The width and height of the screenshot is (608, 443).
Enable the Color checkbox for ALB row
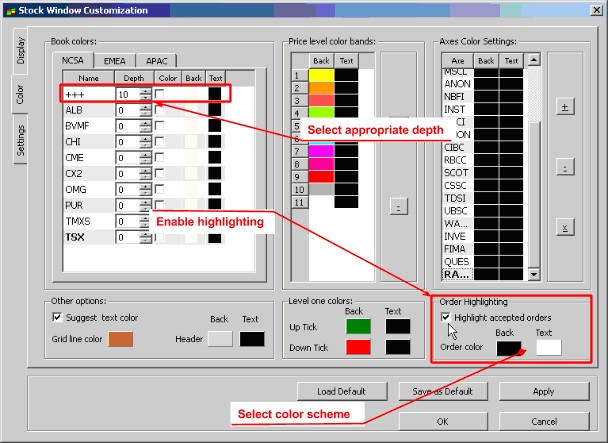(159, 110)
